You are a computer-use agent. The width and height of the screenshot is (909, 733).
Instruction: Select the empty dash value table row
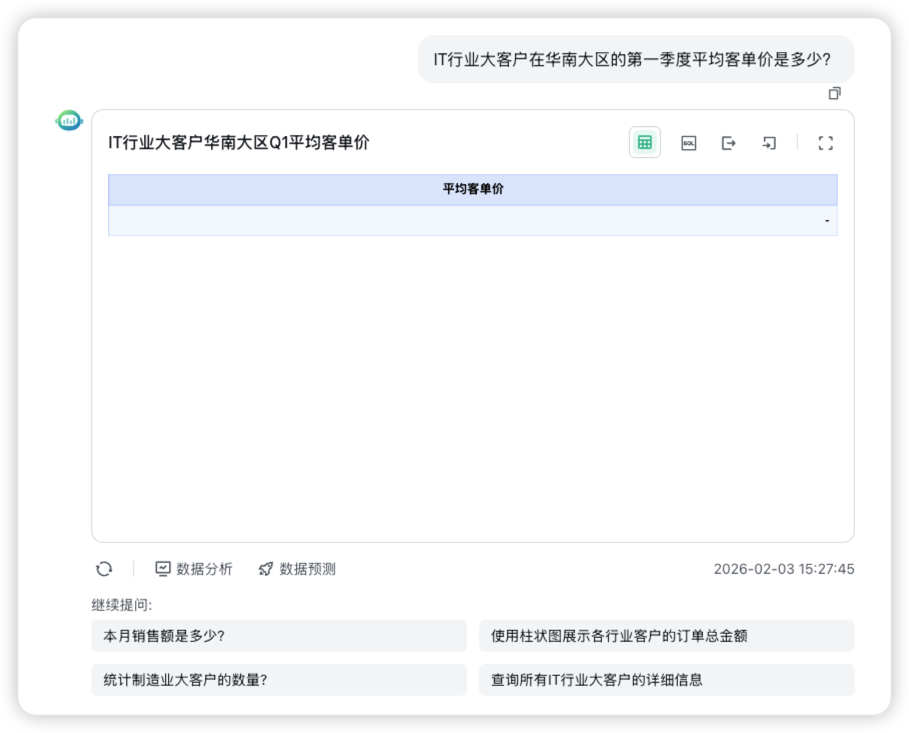pyautogui.click(x=471, y=218)
